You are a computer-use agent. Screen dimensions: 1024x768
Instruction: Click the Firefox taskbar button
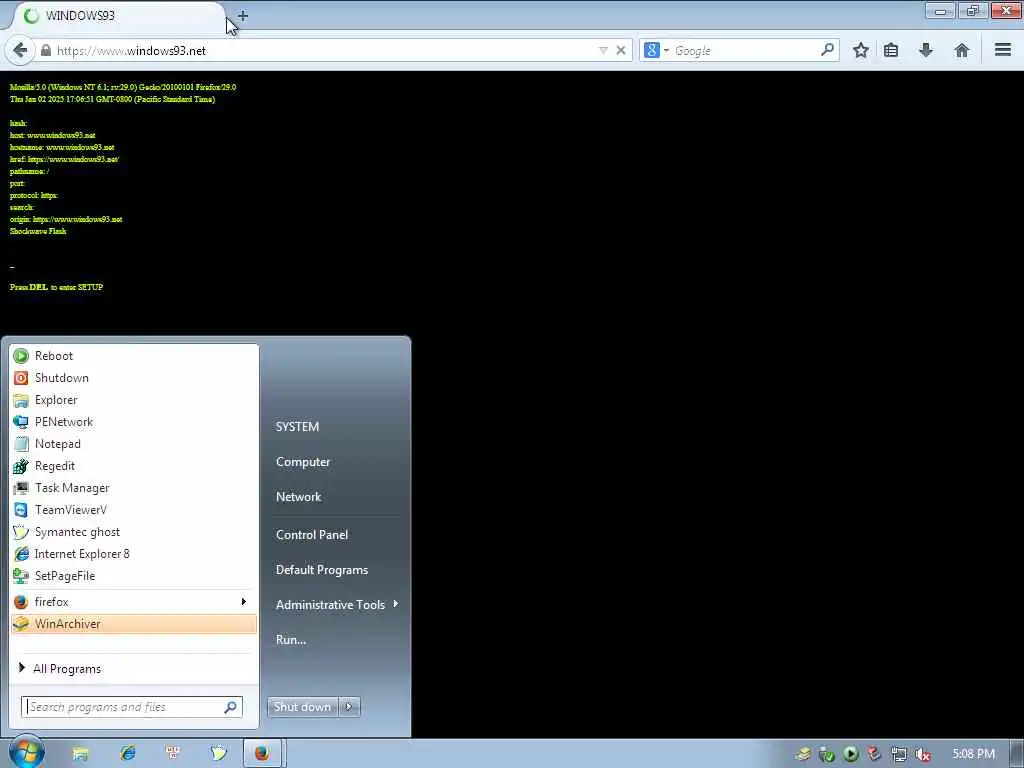click(263, 754)
